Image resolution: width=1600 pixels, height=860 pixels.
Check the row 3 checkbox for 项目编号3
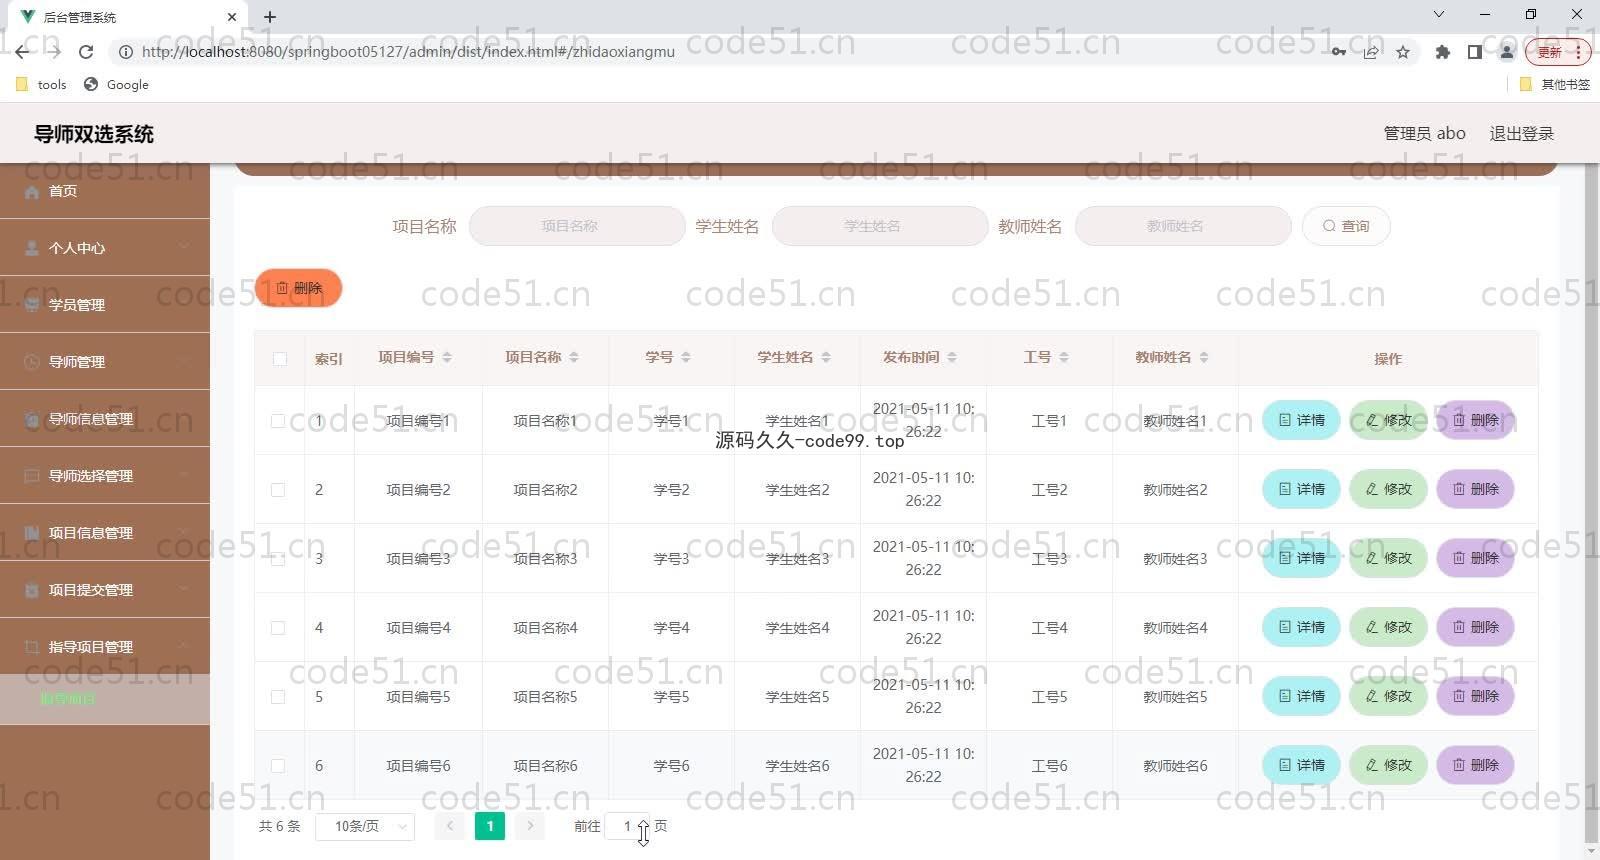coord(278,559)
